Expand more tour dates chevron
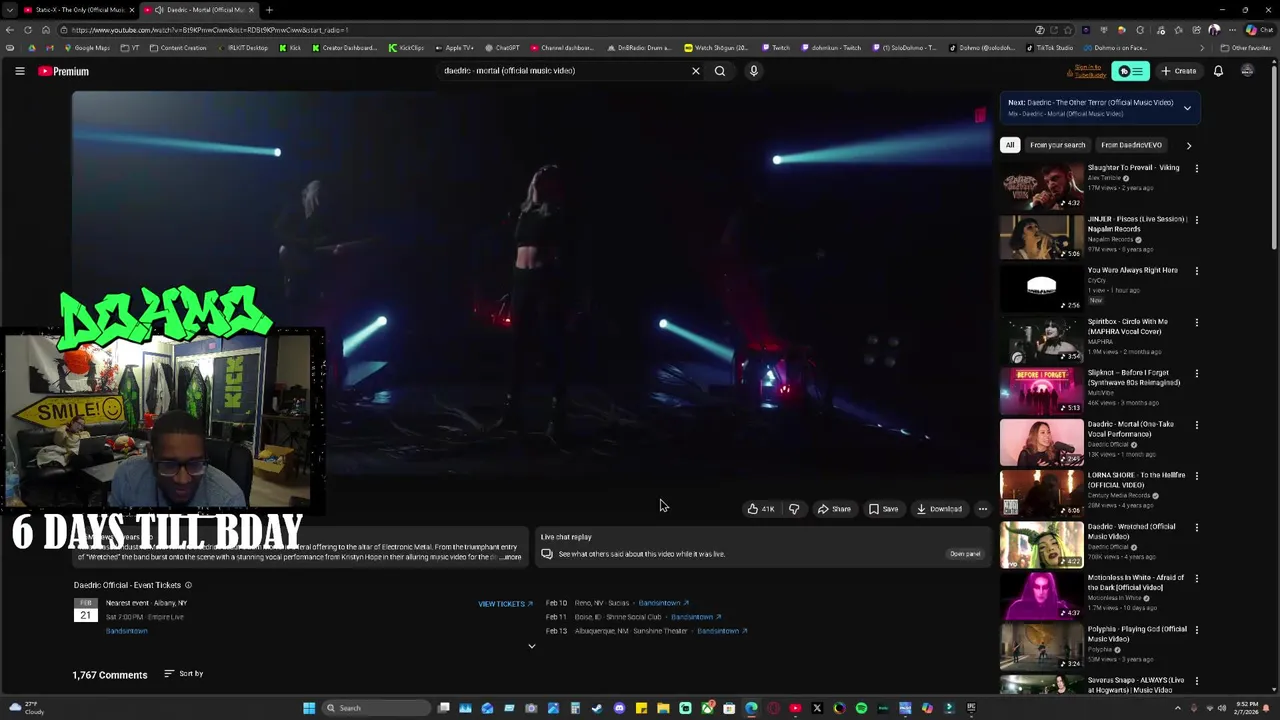Screen dimensions: 1280x720 click(x=532, y=647)
